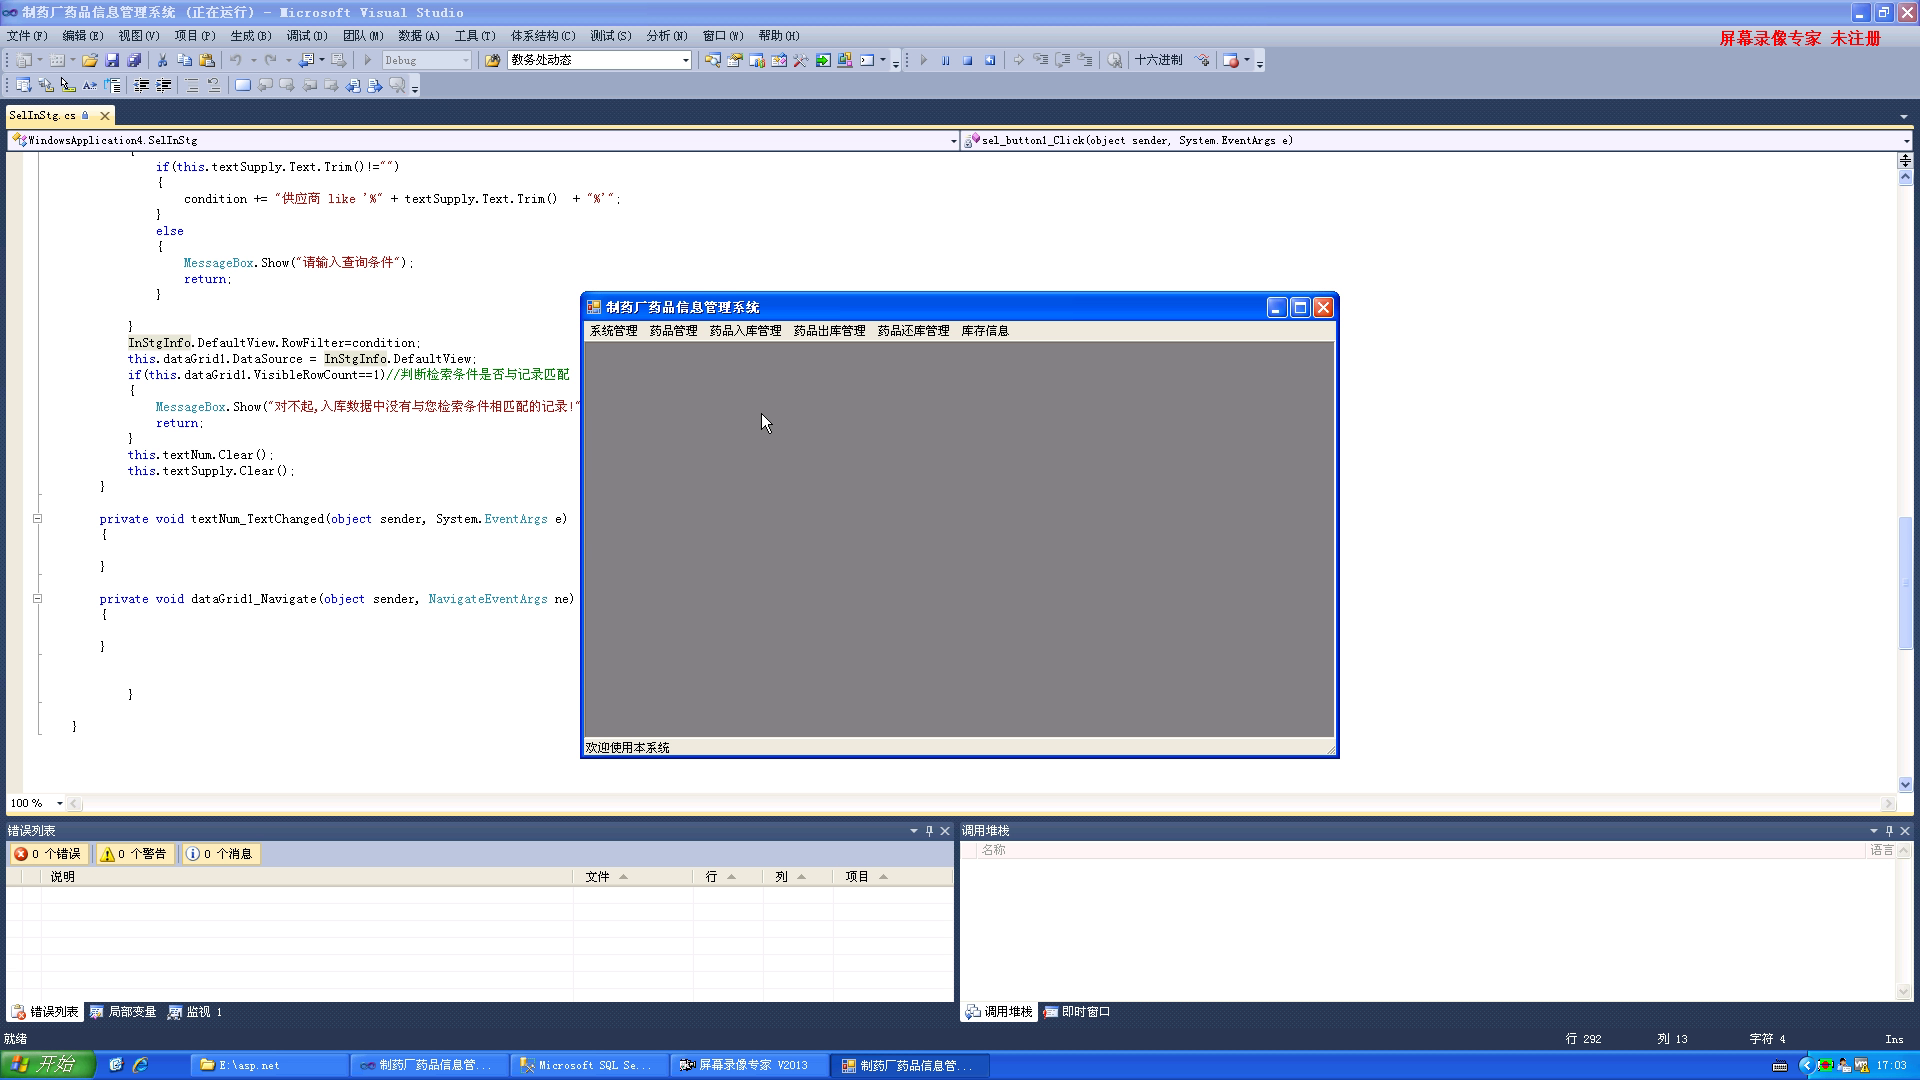This screenshot has width=1920, height=1080.
Task: Open the error list panel options dropdown arrow
Action: tap(913, 831)
